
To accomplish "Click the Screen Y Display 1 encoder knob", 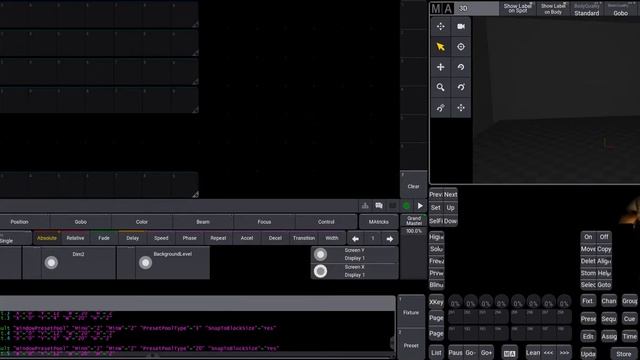I will point(320,255).
